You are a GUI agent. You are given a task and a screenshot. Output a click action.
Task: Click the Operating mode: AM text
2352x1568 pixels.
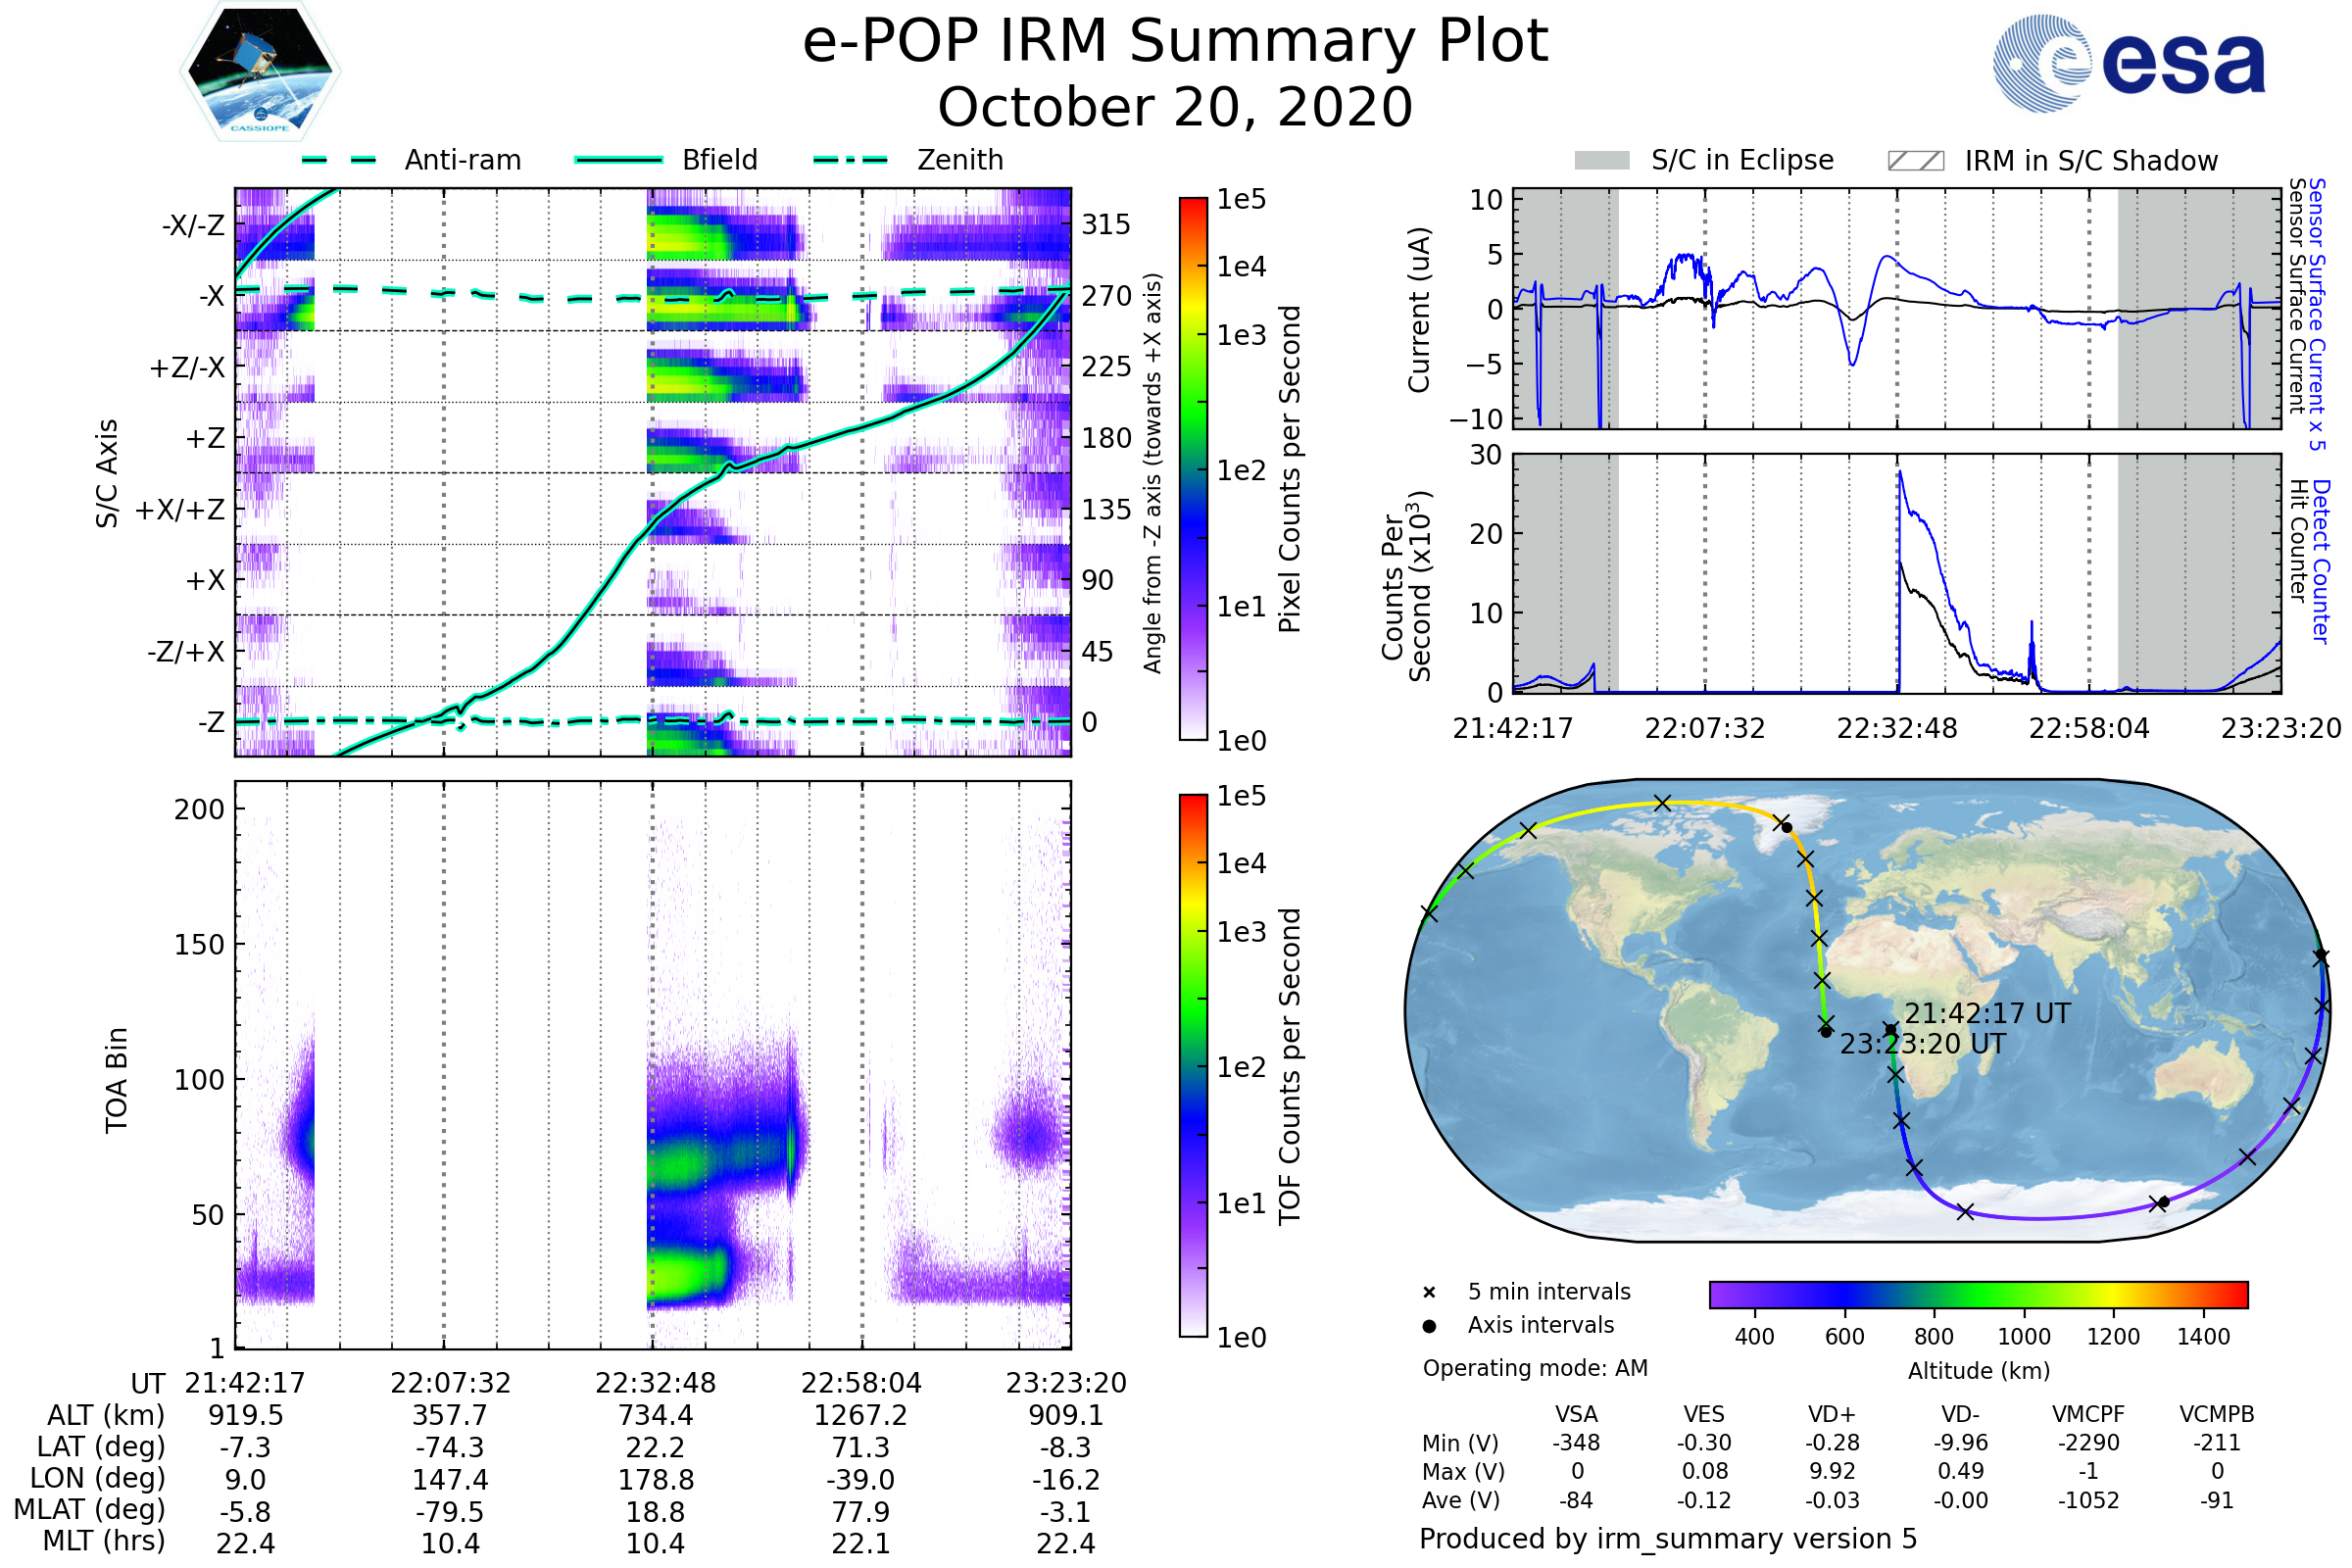(1535, 1368)
